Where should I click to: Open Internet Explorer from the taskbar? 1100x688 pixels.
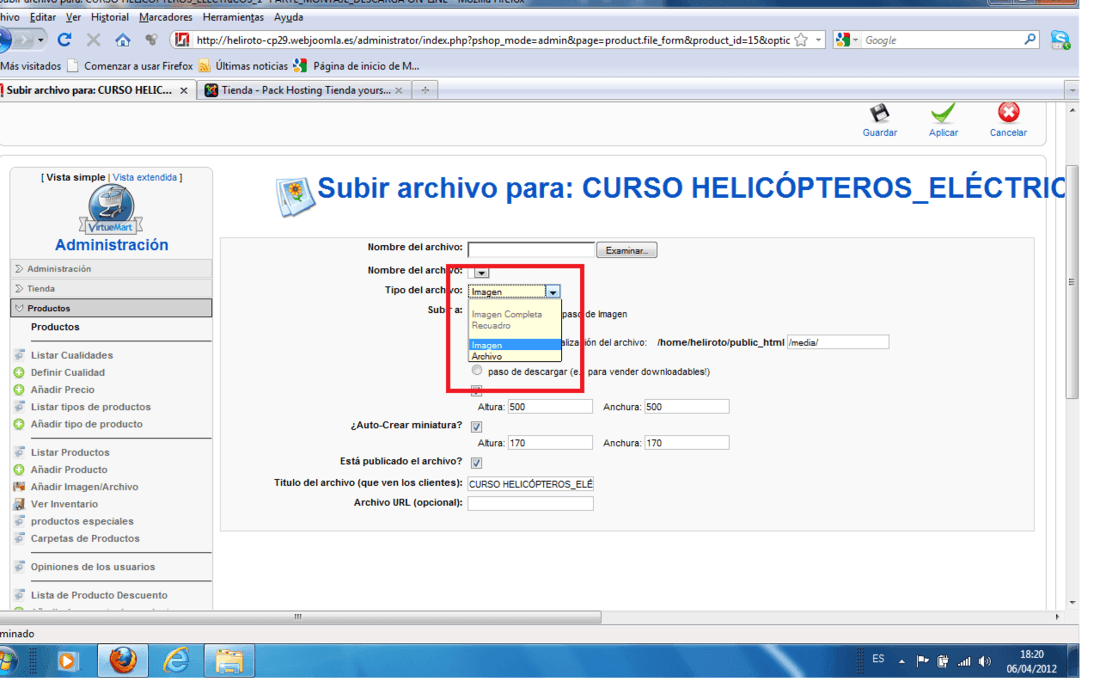click(x=176, y=661)
